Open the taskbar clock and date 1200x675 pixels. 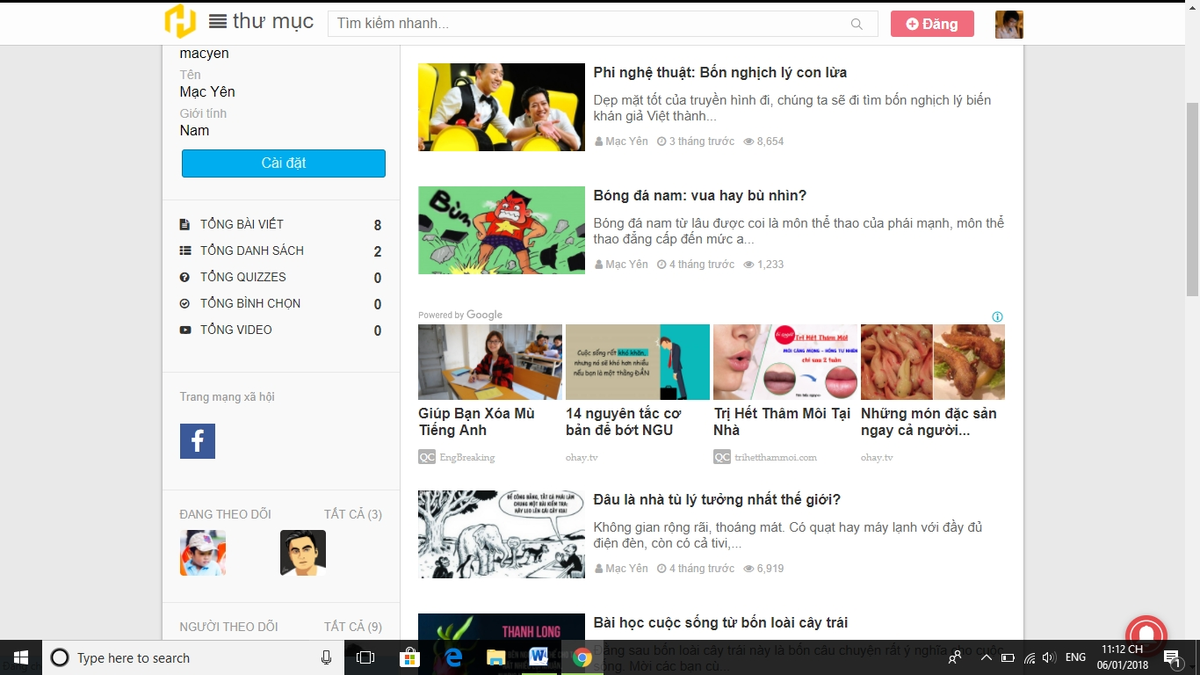pos(1120,657)
